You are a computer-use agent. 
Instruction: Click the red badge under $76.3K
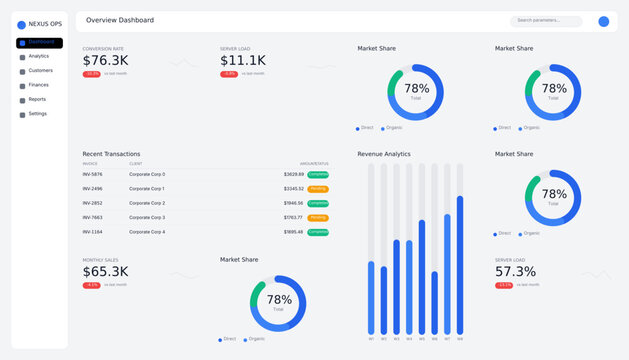tap(91, 74)
